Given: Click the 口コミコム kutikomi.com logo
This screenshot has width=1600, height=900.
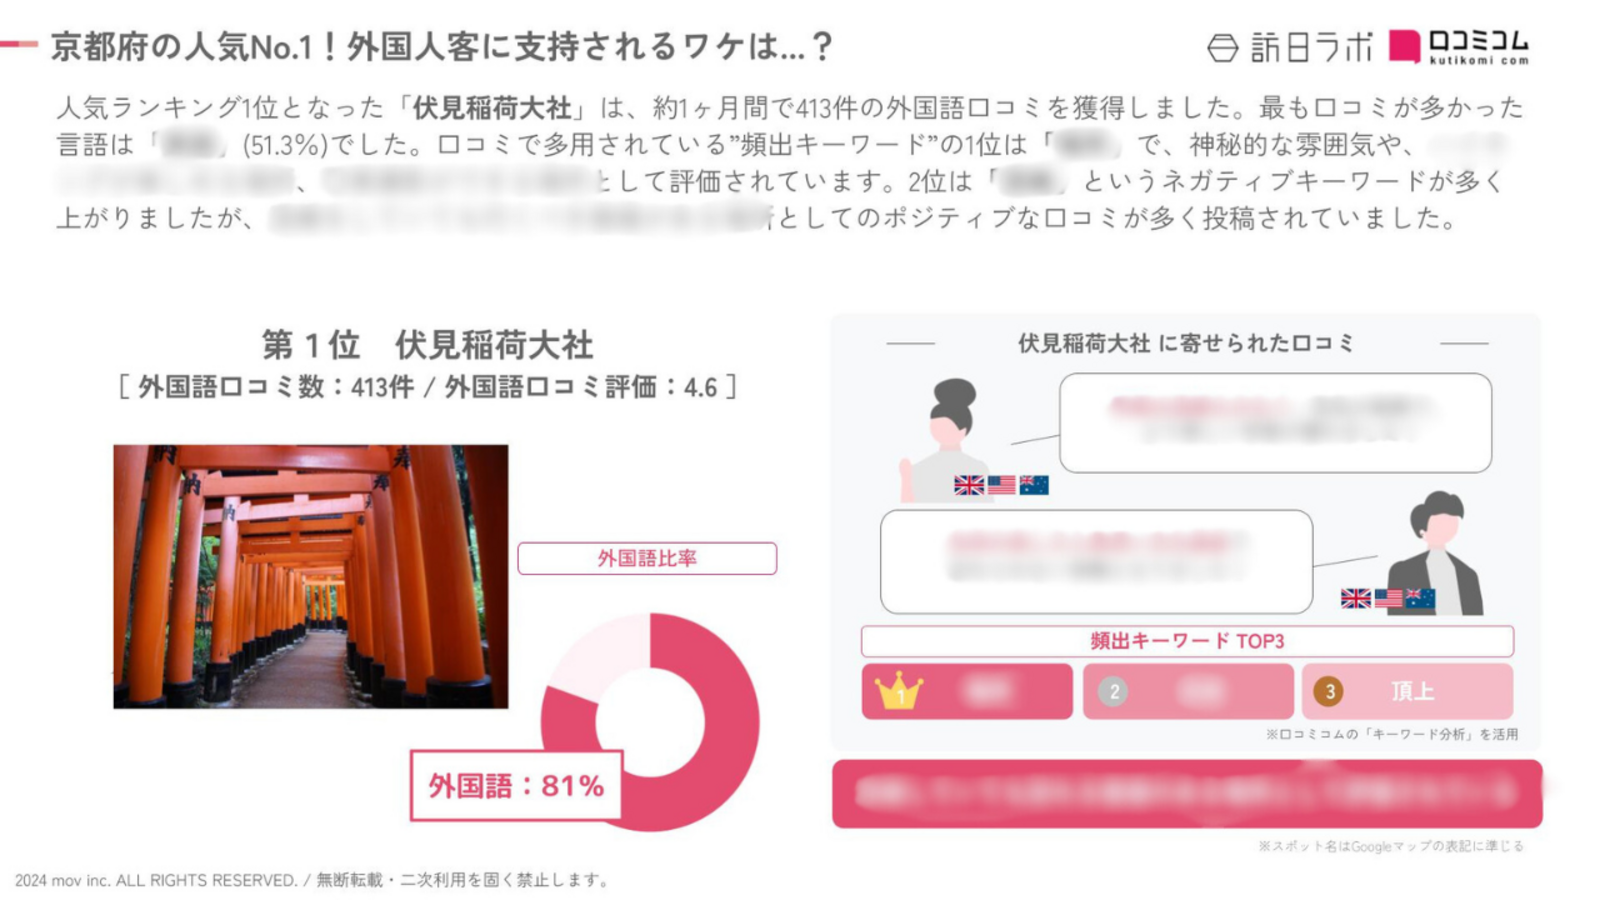Looking at the screenshot, I should tap(1459, 47).
